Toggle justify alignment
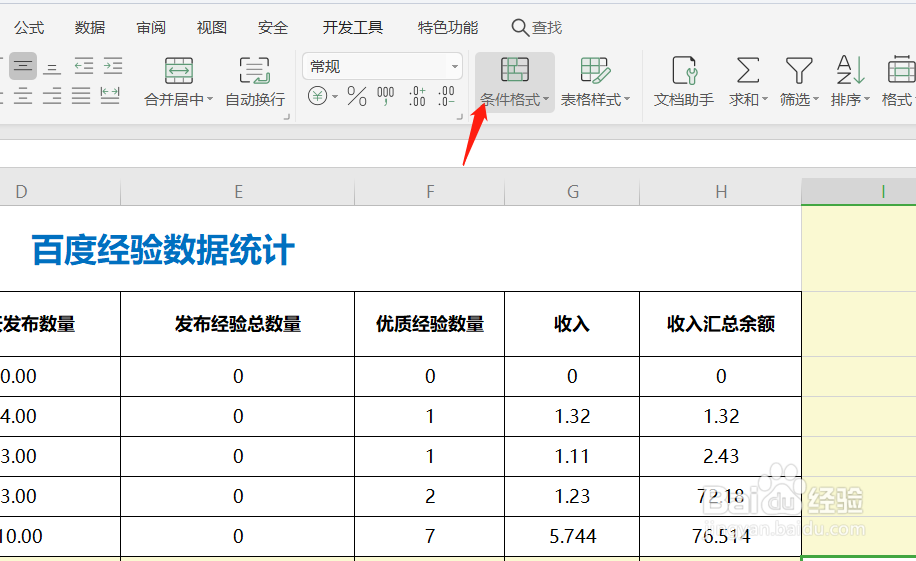The height and width of the screenshot is (561, 916). coord(81,95)
